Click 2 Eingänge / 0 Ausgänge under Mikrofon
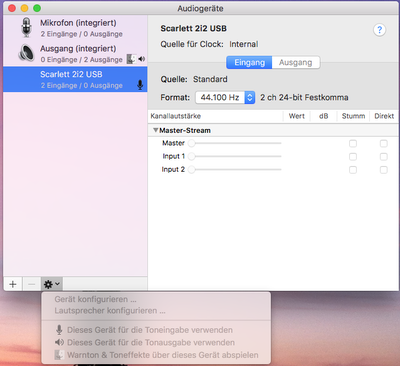Image resolution: width=400 pixels, height=366 pixels. [82, 34]
